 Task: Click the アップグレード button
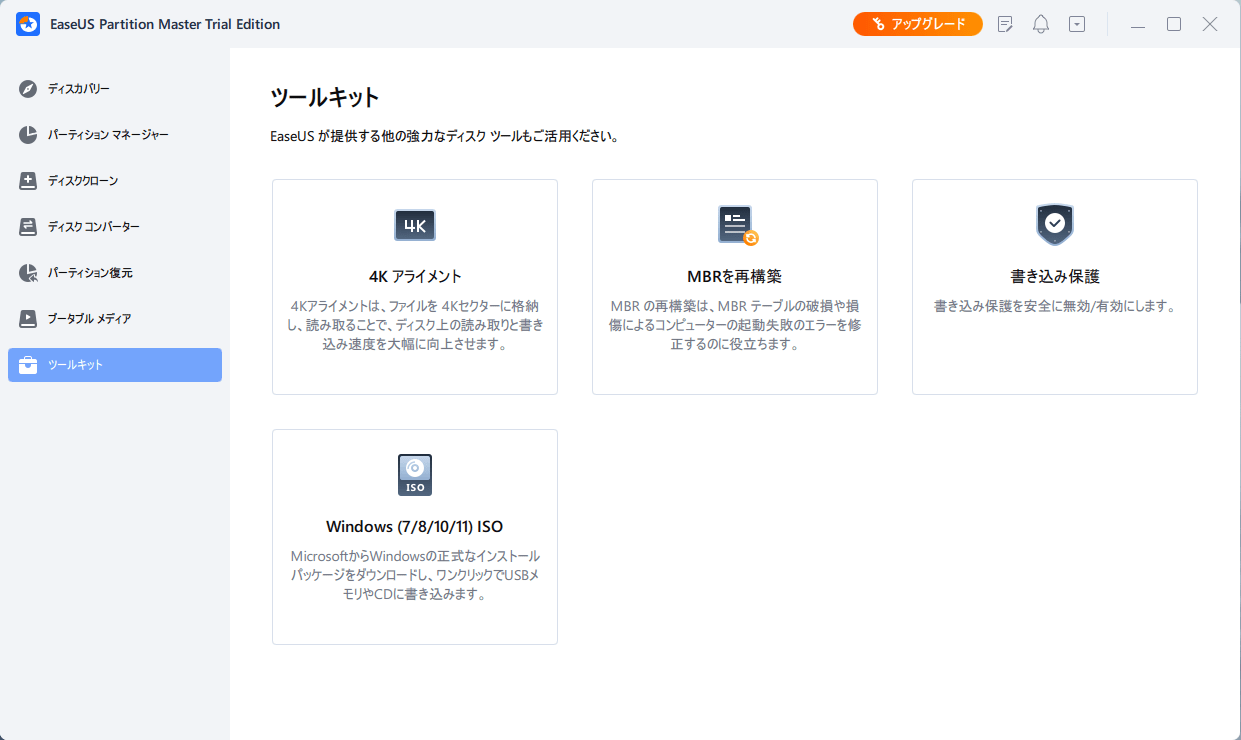[917, 23]
